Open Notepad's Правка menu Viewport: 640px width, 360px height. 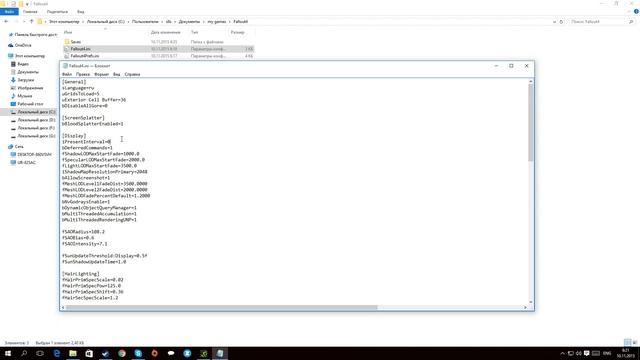click(x=83, y=74)
